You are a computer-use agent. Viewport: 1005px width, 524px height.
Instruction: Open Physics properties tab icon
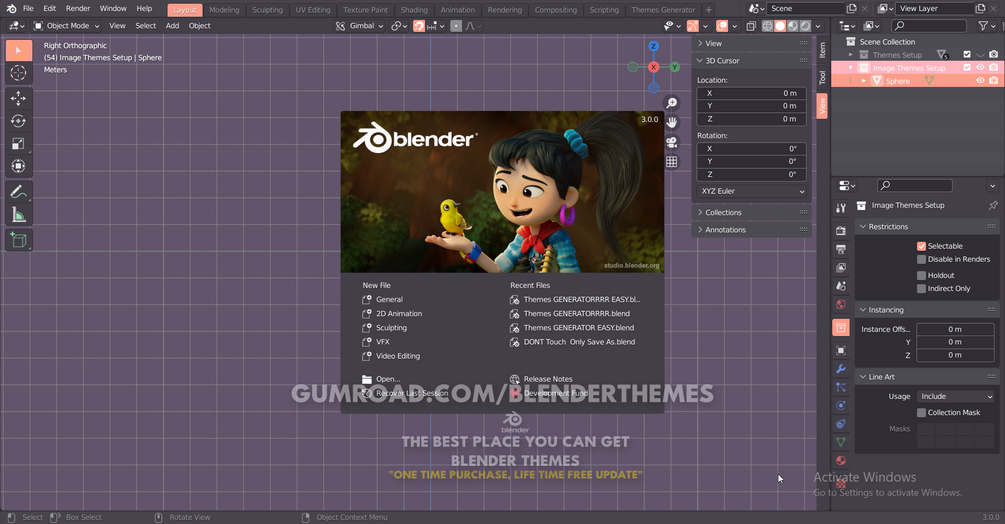[841, 405]
